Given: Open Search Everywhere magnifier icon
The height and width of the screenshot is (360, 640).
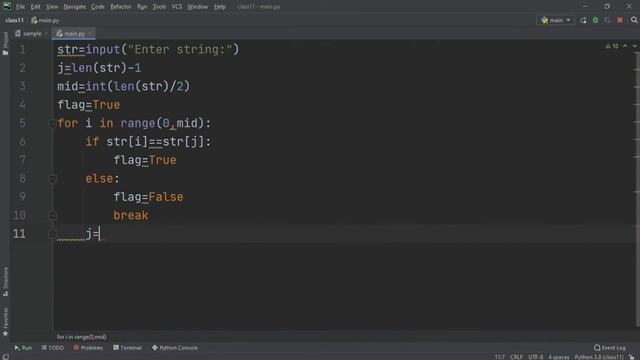Looking at the screenshot, I should [x=634, y=20].
